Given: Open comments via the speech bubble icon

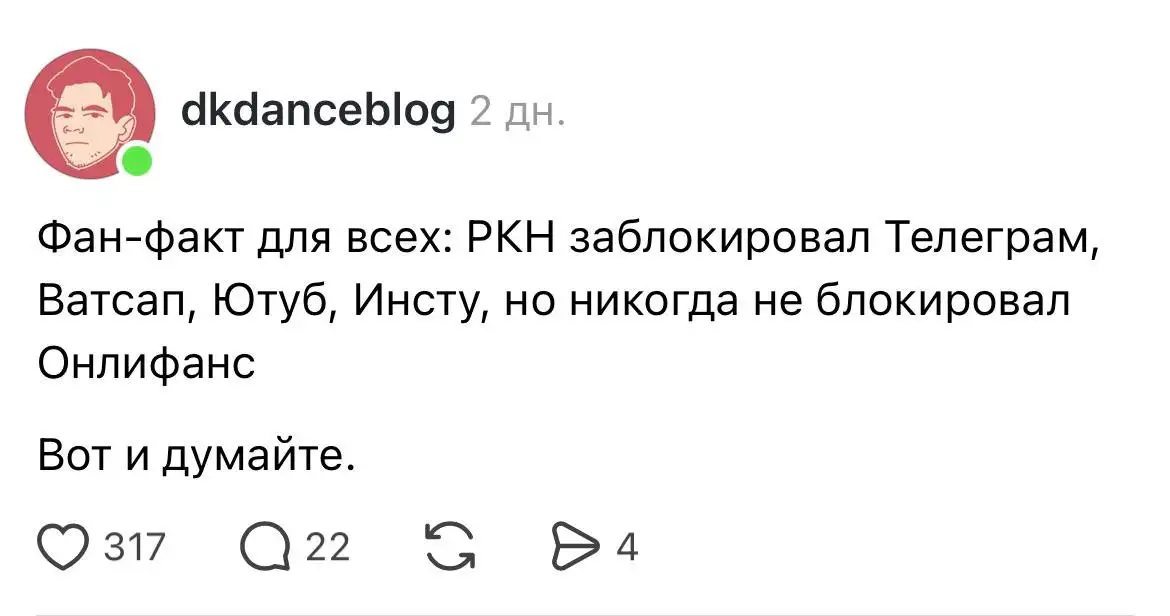Looking at the screenshot, I should tap(265, 546).
